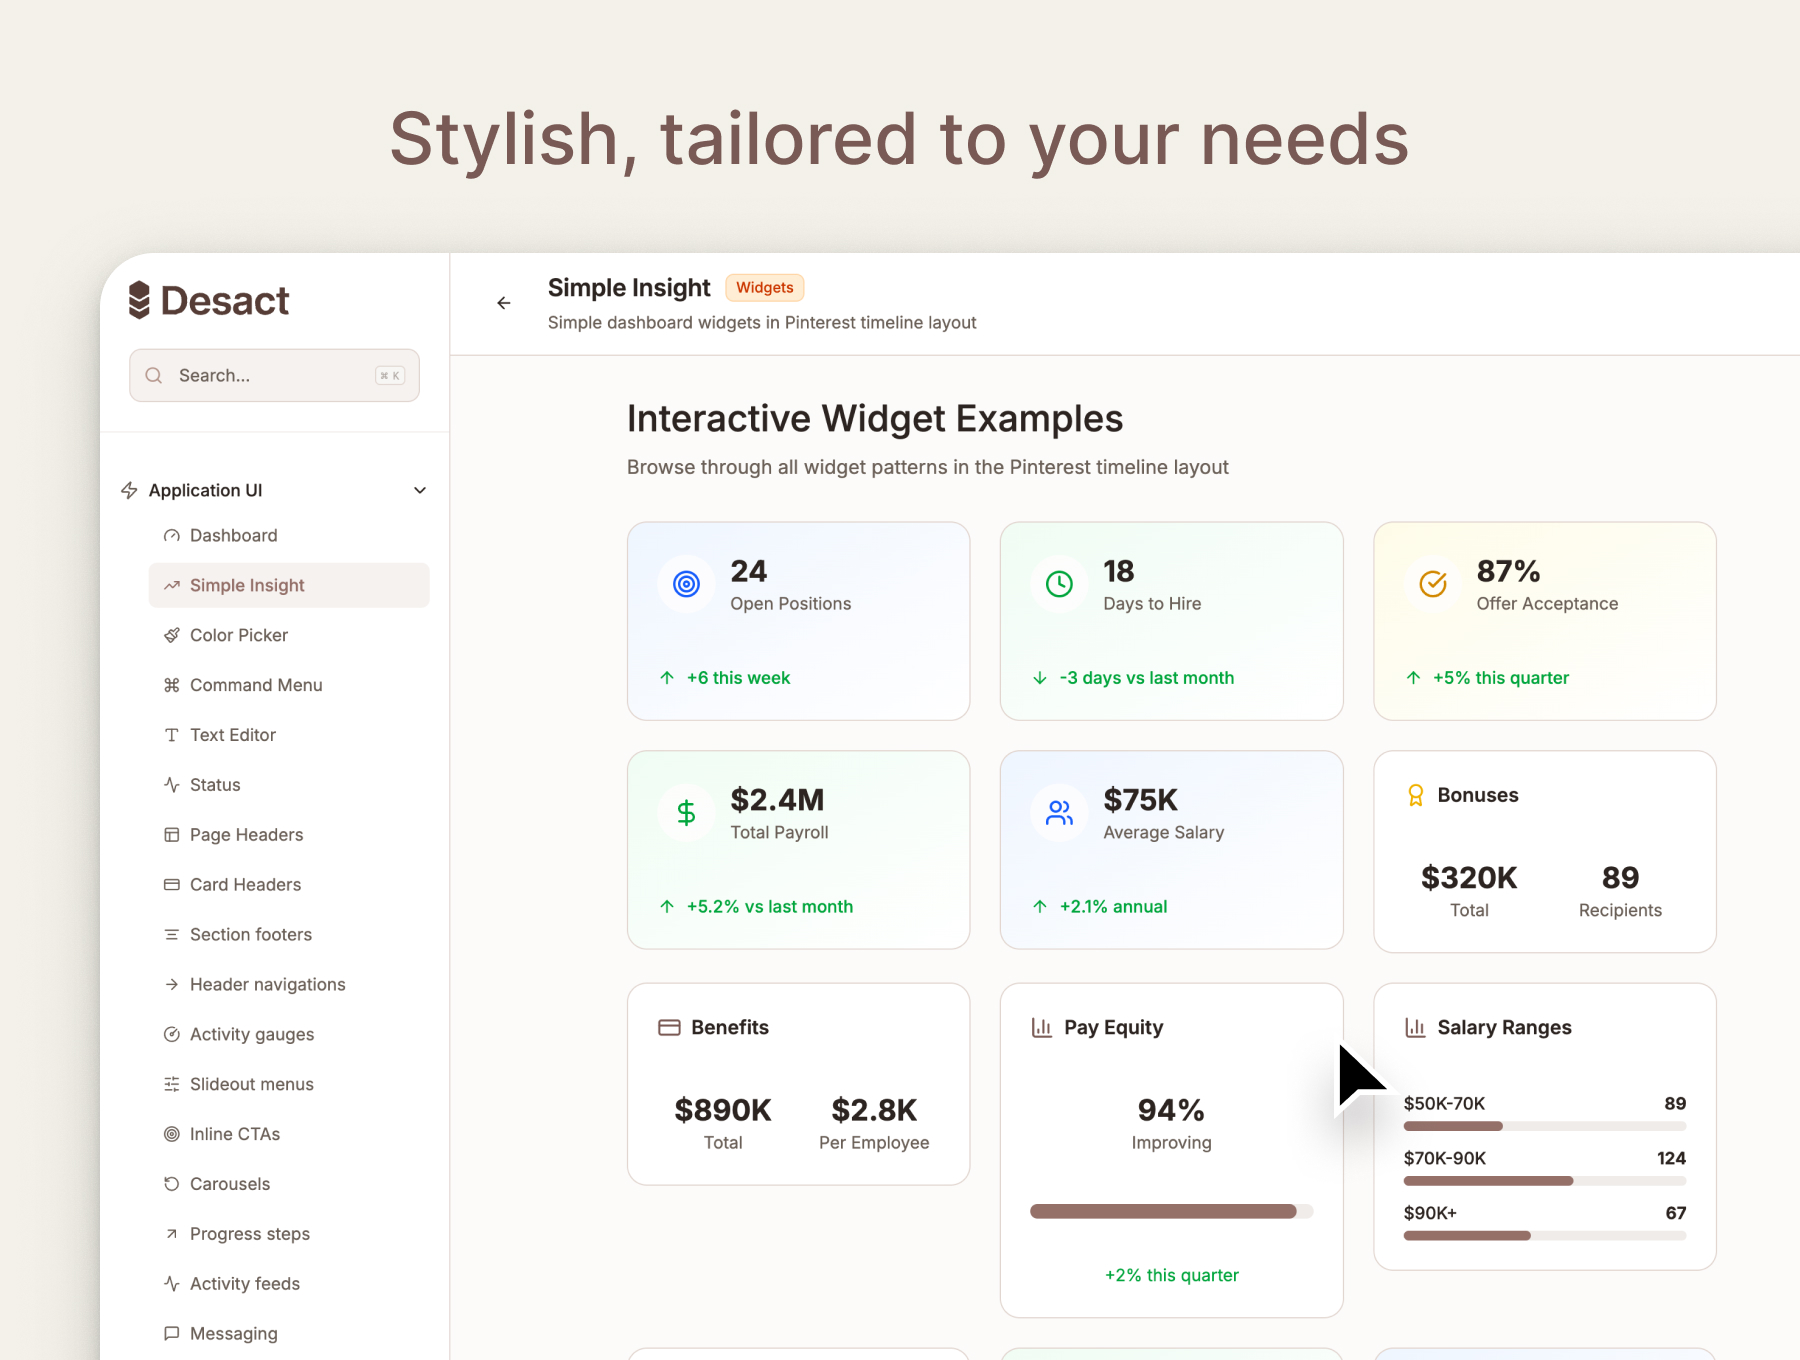1800x1360 pixels.
Task: Click the Pay Equity progress bar
Action: pyautogui.click(x=1171, y=1211)
